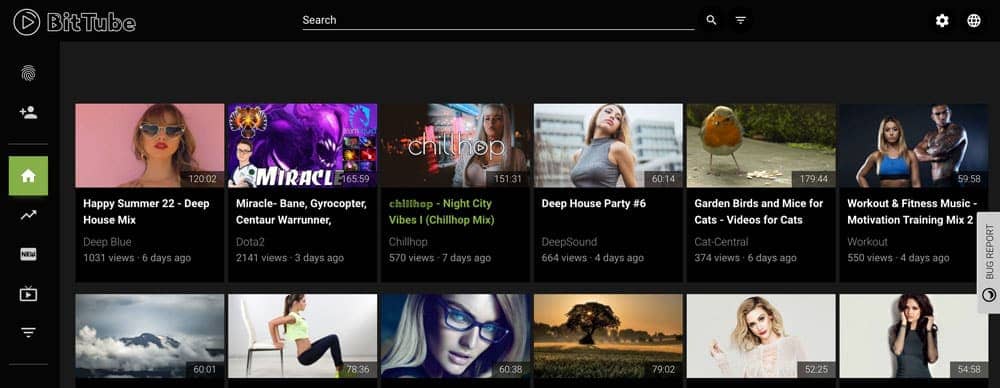Open the sidebar filter list icon
The width and height of the screenshot is (1000, 388).
tap(28, 332)
